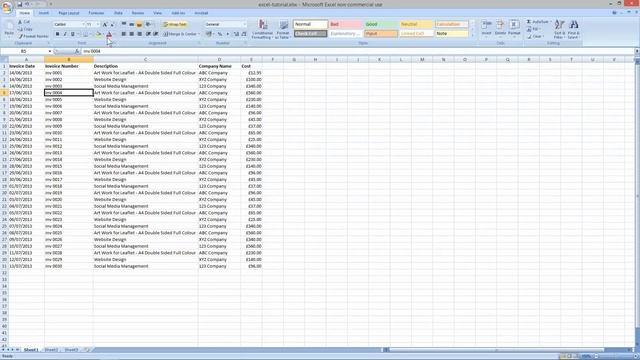The image size is (640, 360).
Task: Switch to the View tab
Action: click(158, 13)
